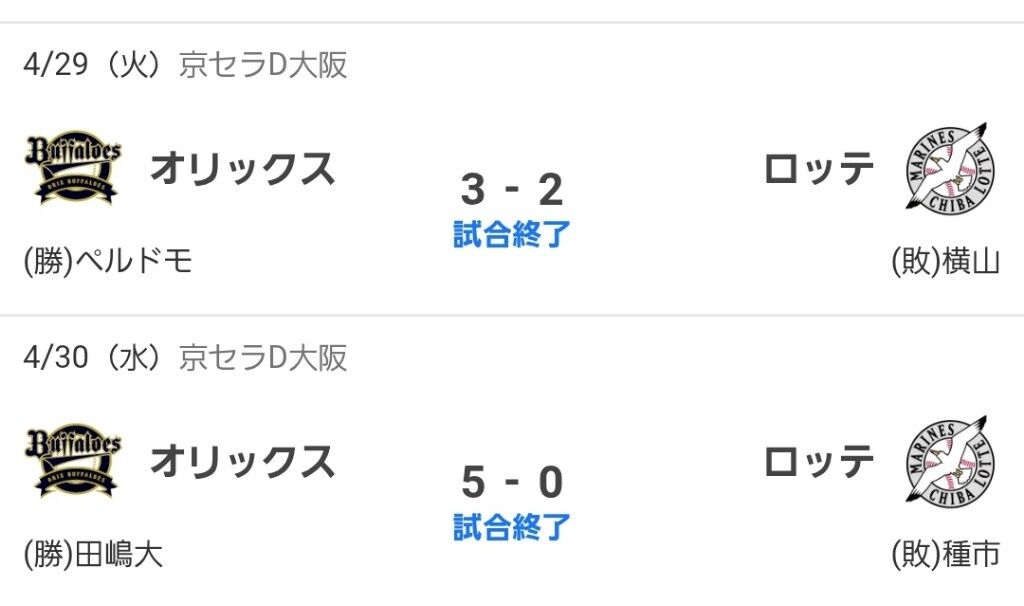Open the 試合終了 link under 3 - 2

point(512,234)
